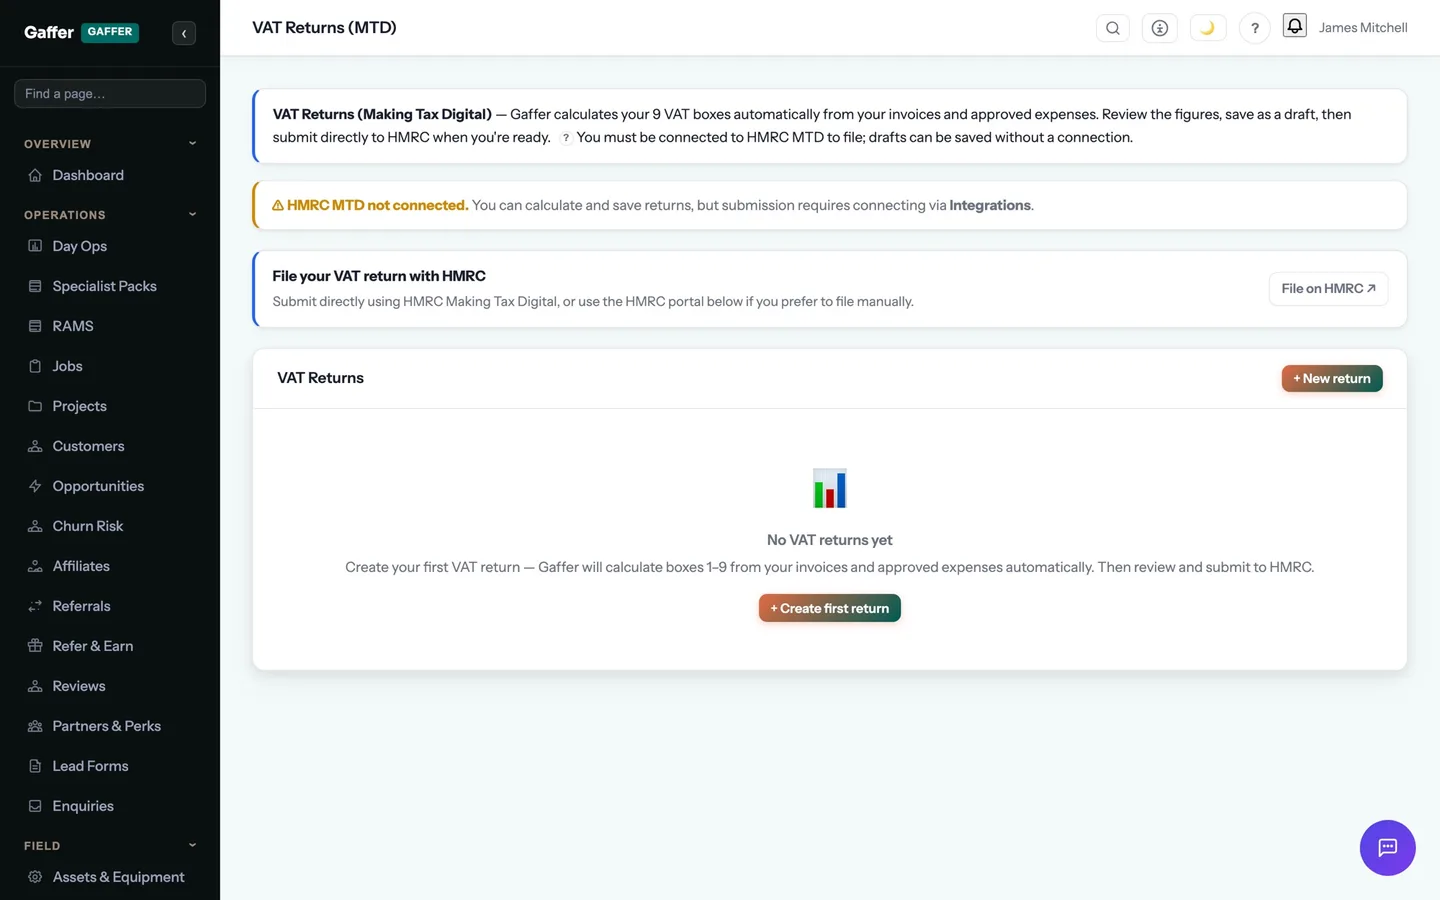Open Reviews in the sidebar

pos(110,686)
